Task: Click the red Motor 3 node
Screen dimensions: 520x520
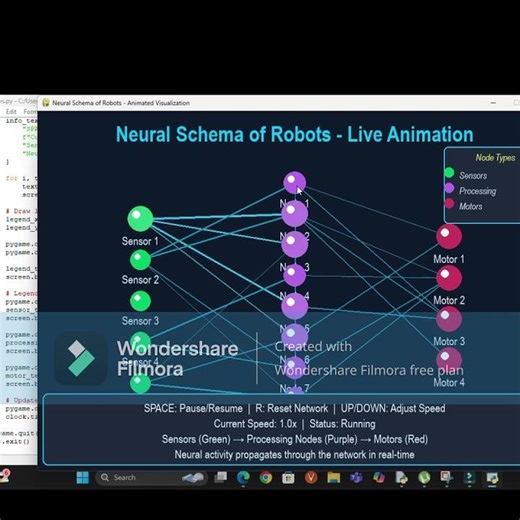Action: (449, 319)
